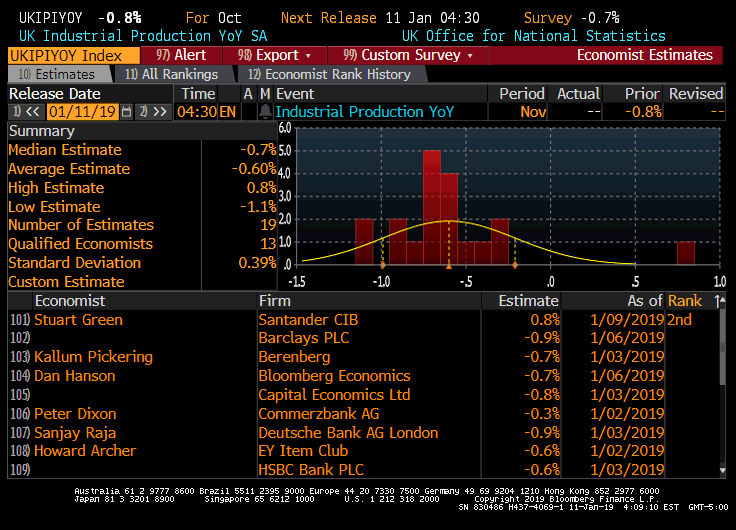
Task: Click the Berenberg firm name
Action: pyautogui.click(x=294, y=357)
